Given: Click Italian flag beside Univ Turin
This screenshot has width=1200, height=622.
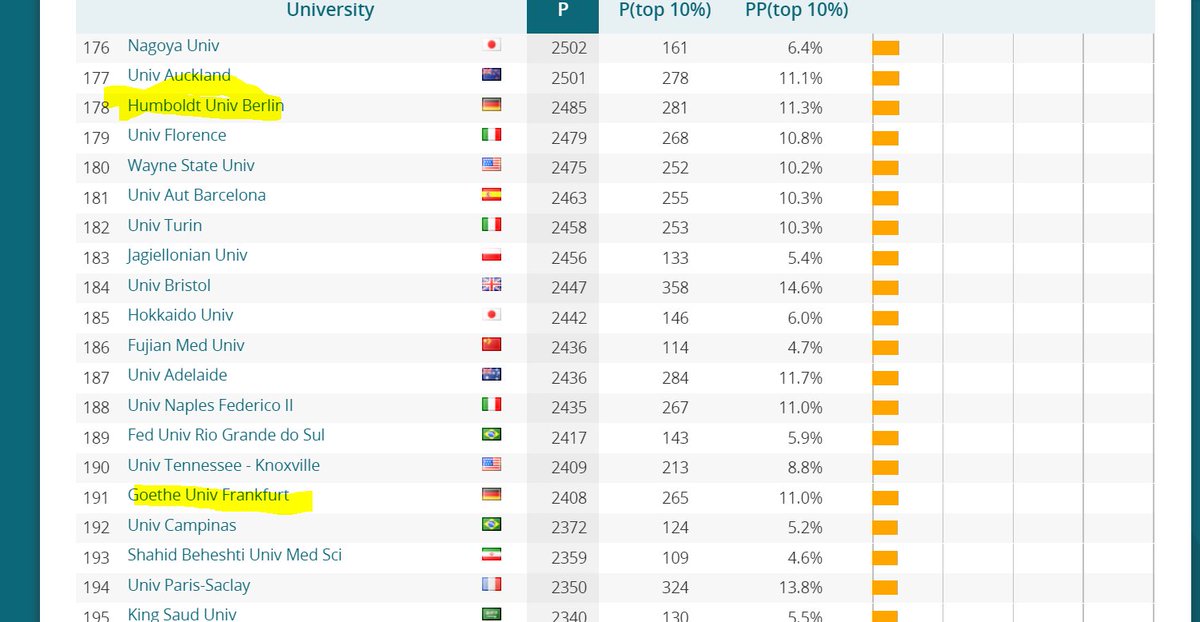Looking at the screenshot, I should pos(491,225).
